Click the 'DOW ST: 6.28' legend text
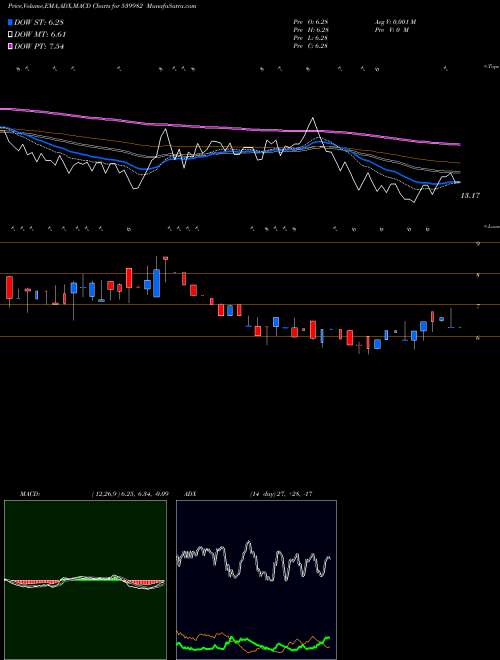The width and height of the screenshot is (500, 660). coord(39,22)
